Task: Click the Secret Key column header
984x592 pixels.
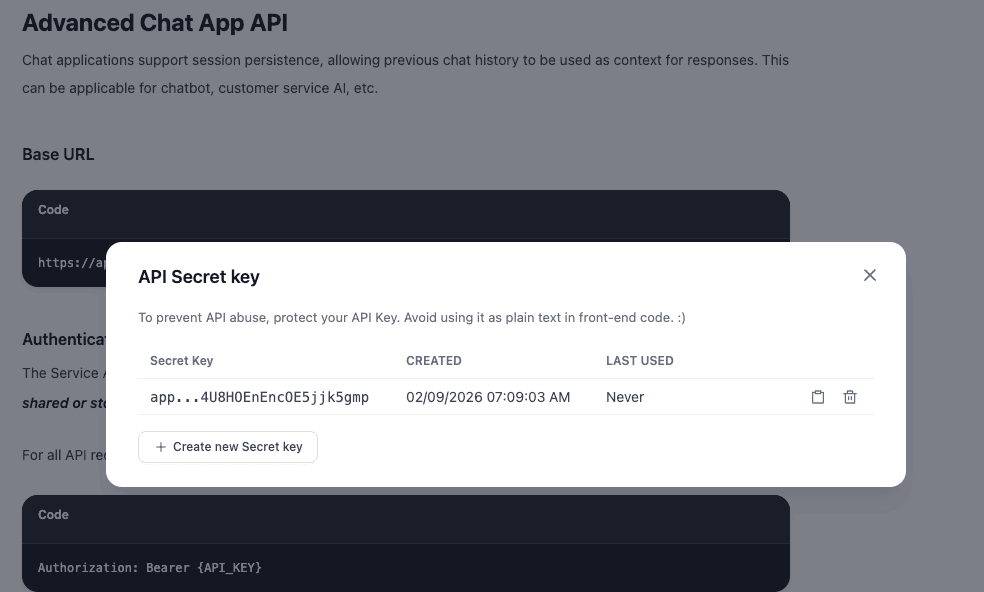Action: tap(179, 361)
